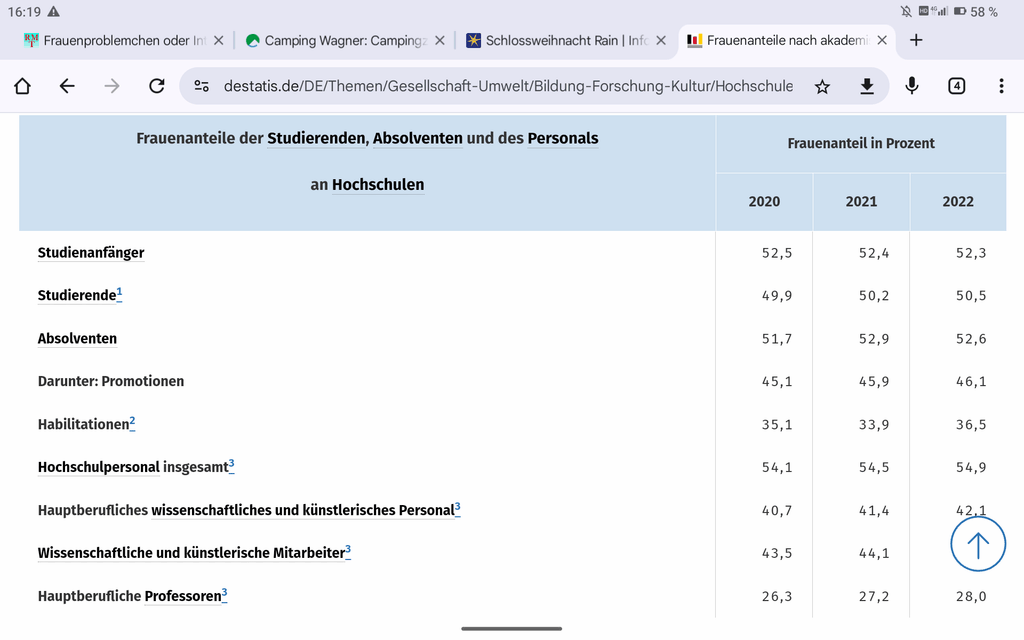This screenshot has width=1024, height=640.
Task: Close the Camping Wagner tab
Action: click(440, 40)
